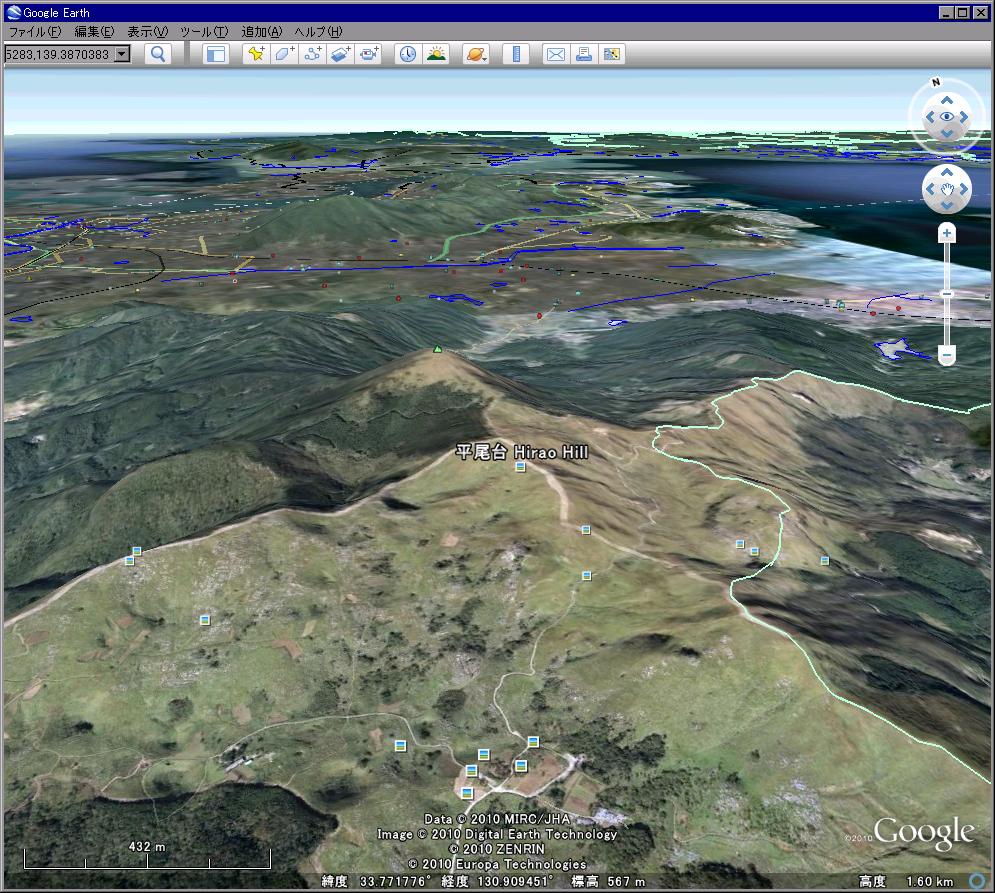
Task: Add a new placemark
Action: click(256, 54)
